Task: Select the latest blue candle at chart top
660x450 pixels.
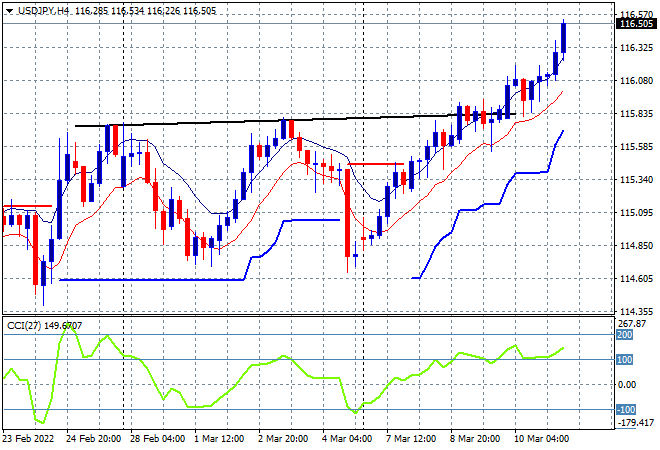Action: point(563,38)
